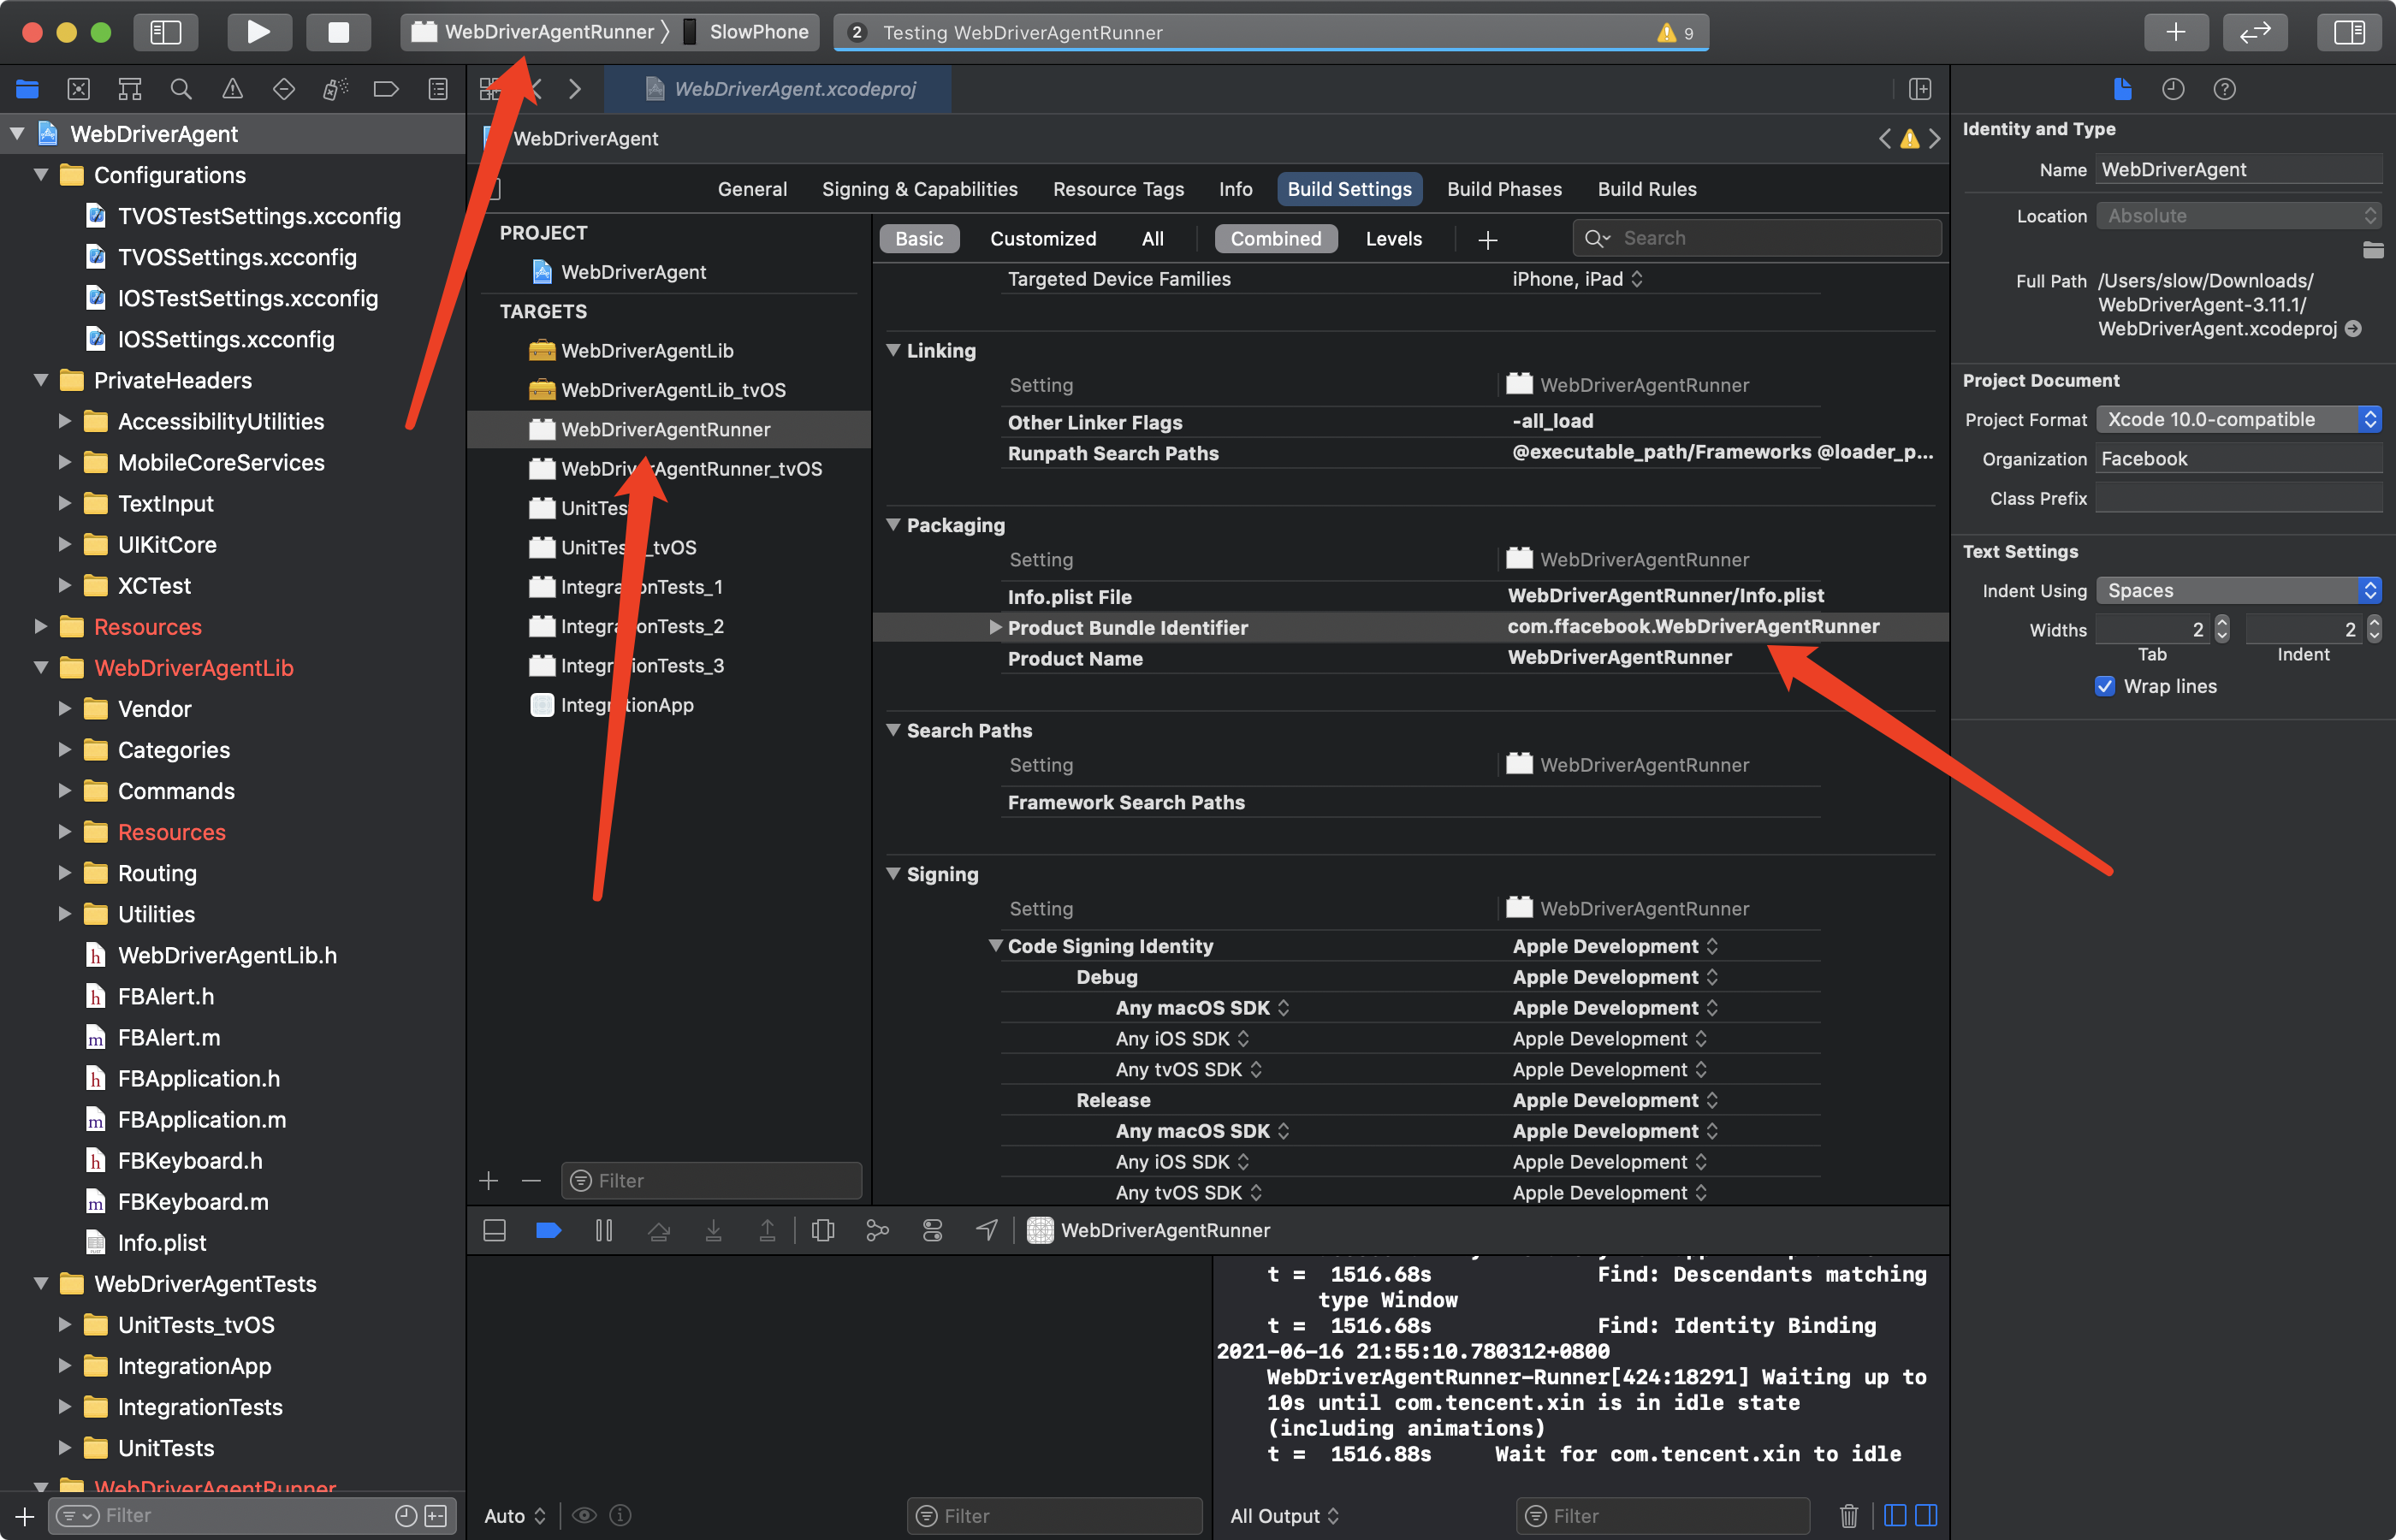Switch to the Build Phases tab
The height and width of the screenshot is (1540, 2396).
pyautogui.click(x=1503, y=189)
